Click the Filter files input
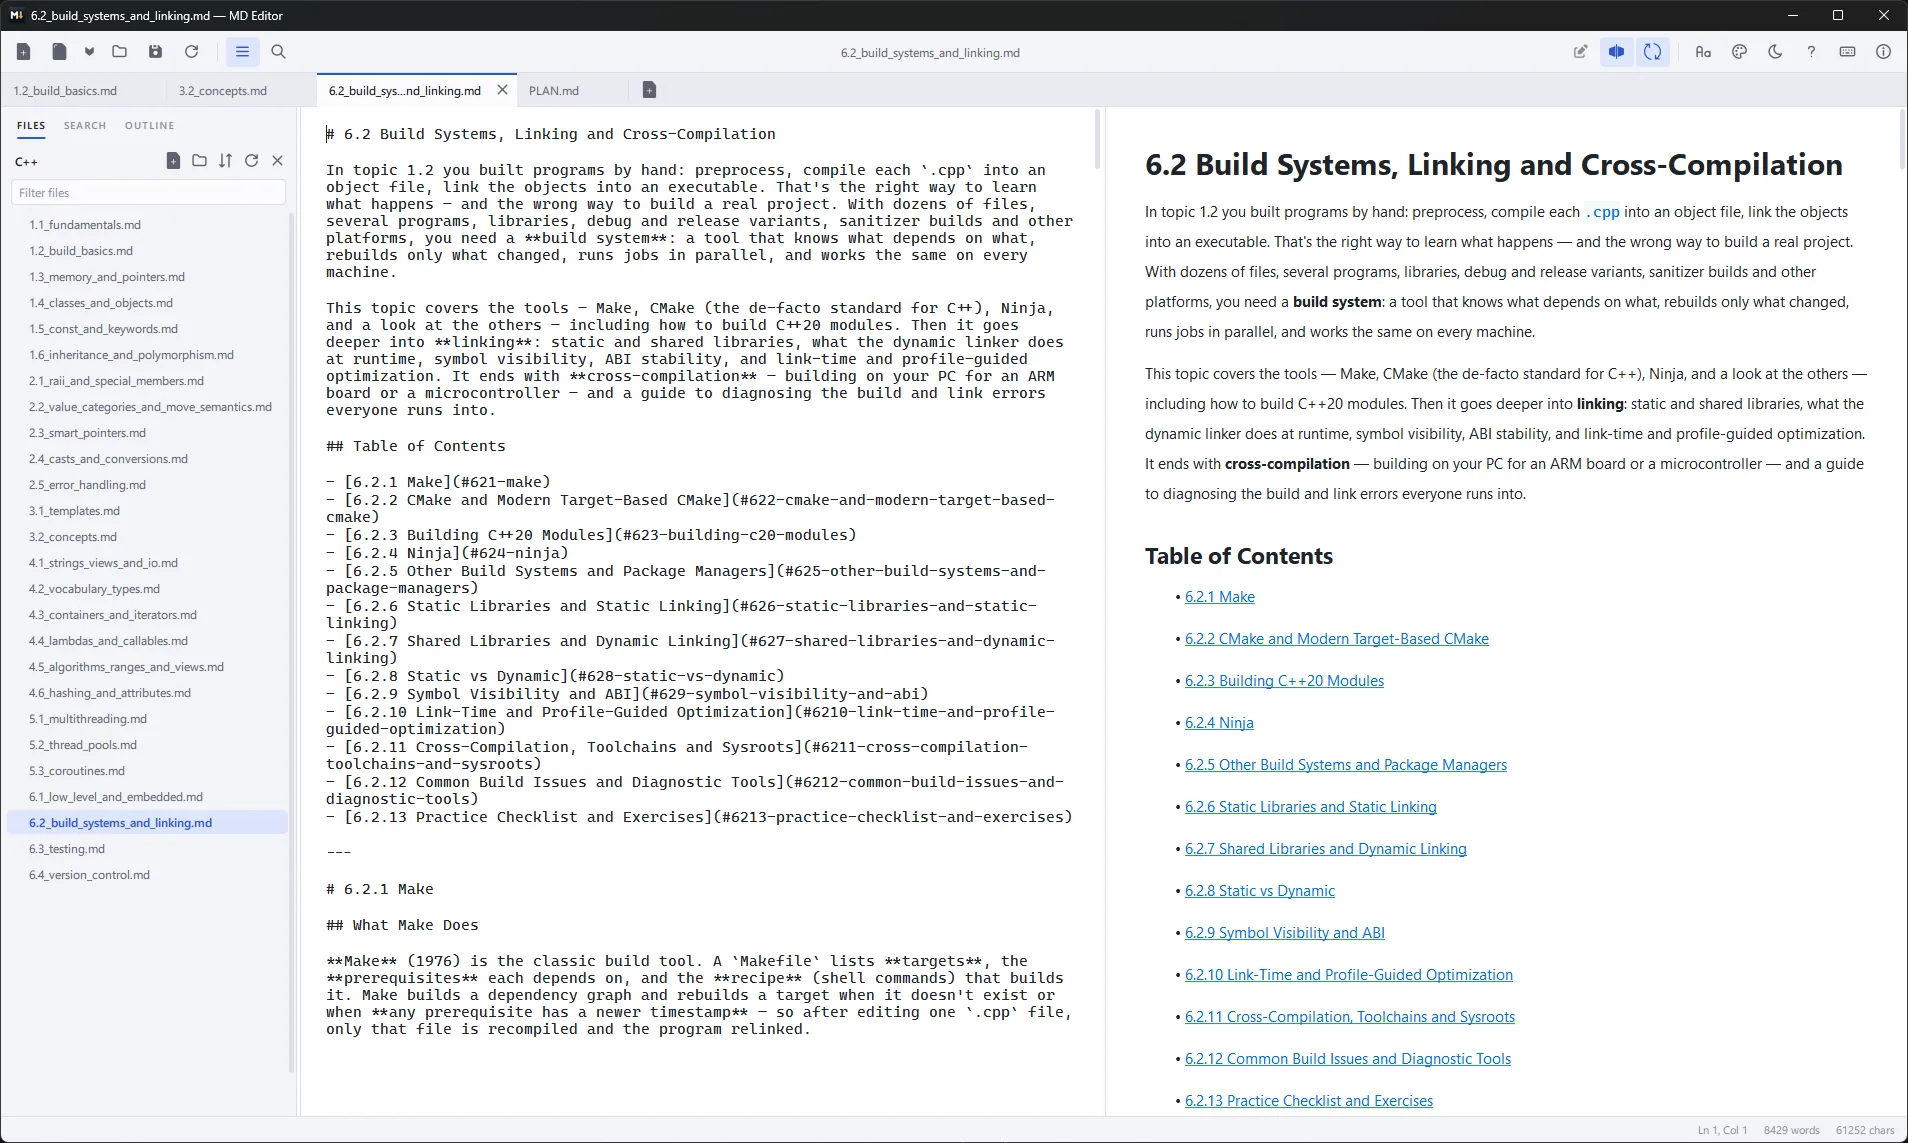The image size is (1908, 1143). [148, 193]
